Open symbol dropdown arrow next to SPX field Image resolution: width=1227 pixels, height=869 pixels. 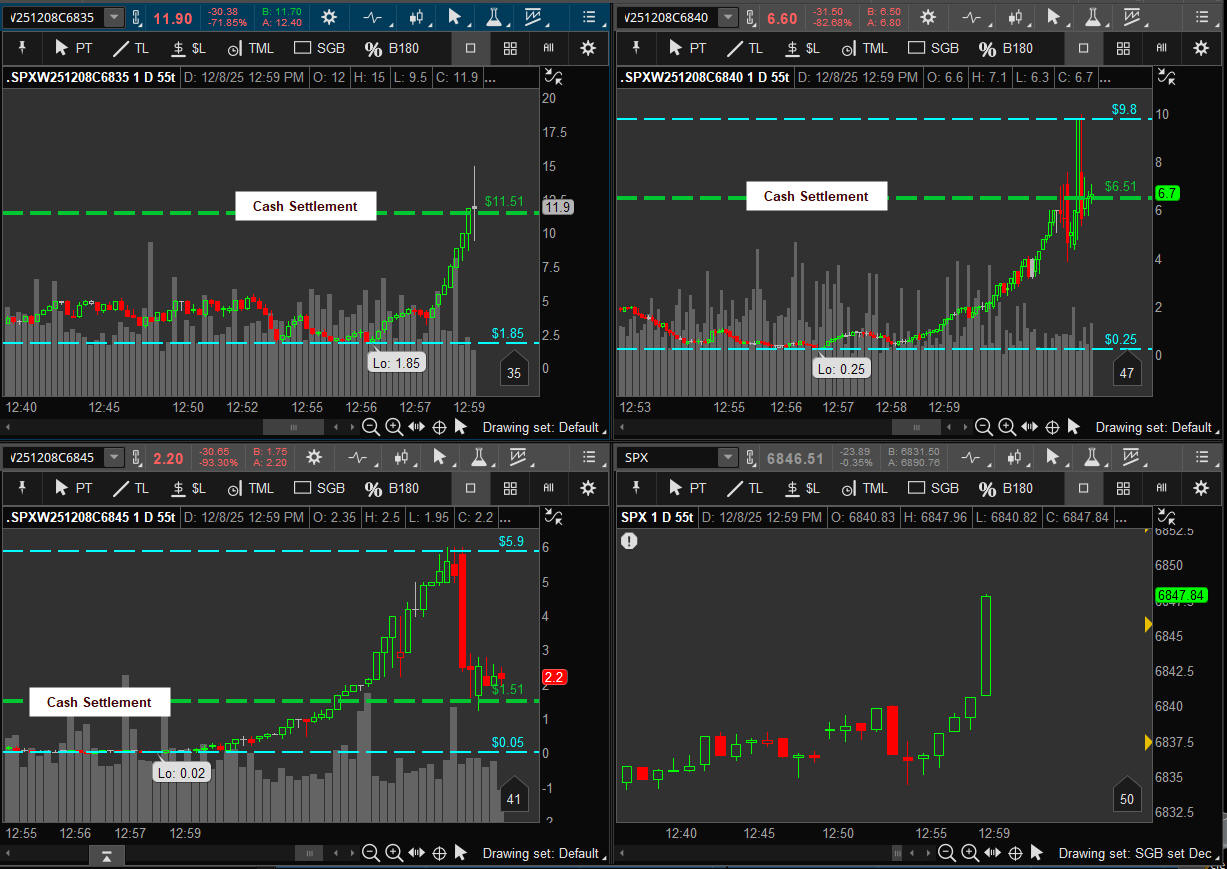tap(727, 458)
